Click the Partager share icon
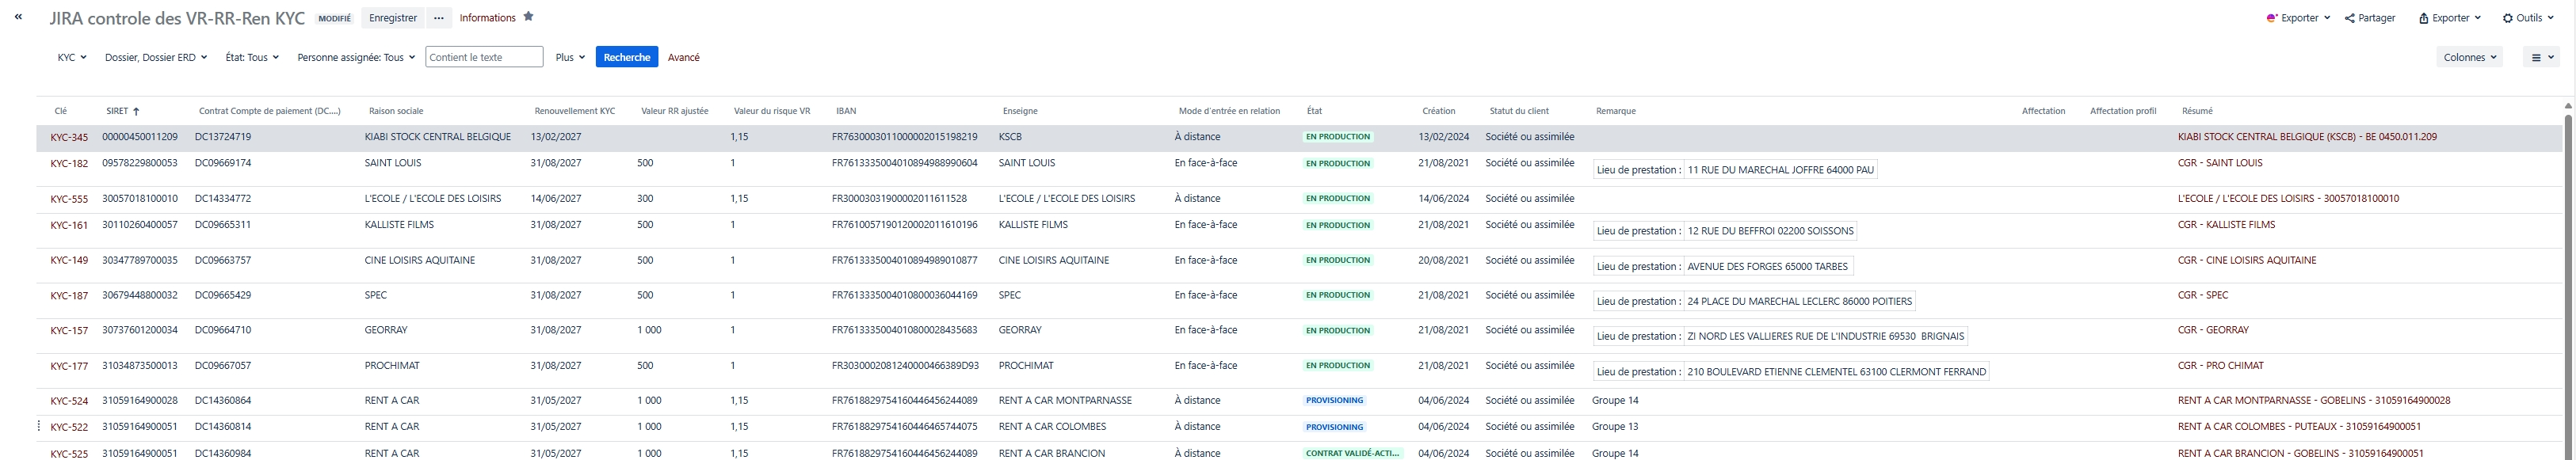The width and height of the screenshot is (2576, 460). click(2349, 18)
